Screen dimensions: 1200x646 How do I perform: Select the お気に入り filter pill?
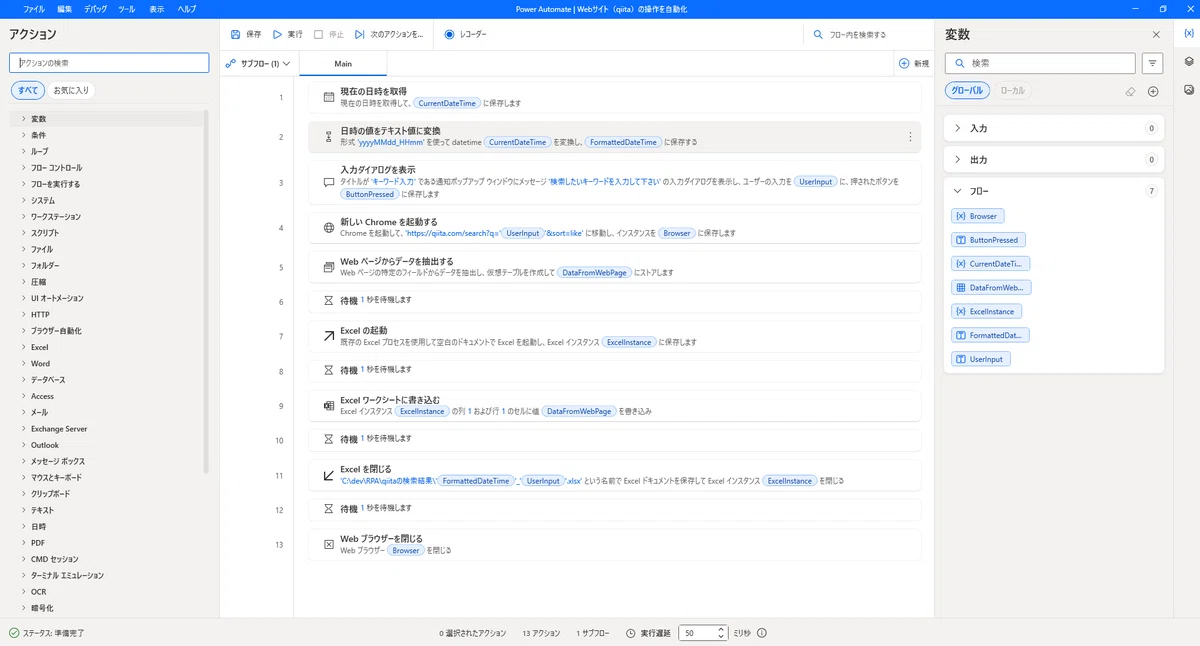coord(71,90)
